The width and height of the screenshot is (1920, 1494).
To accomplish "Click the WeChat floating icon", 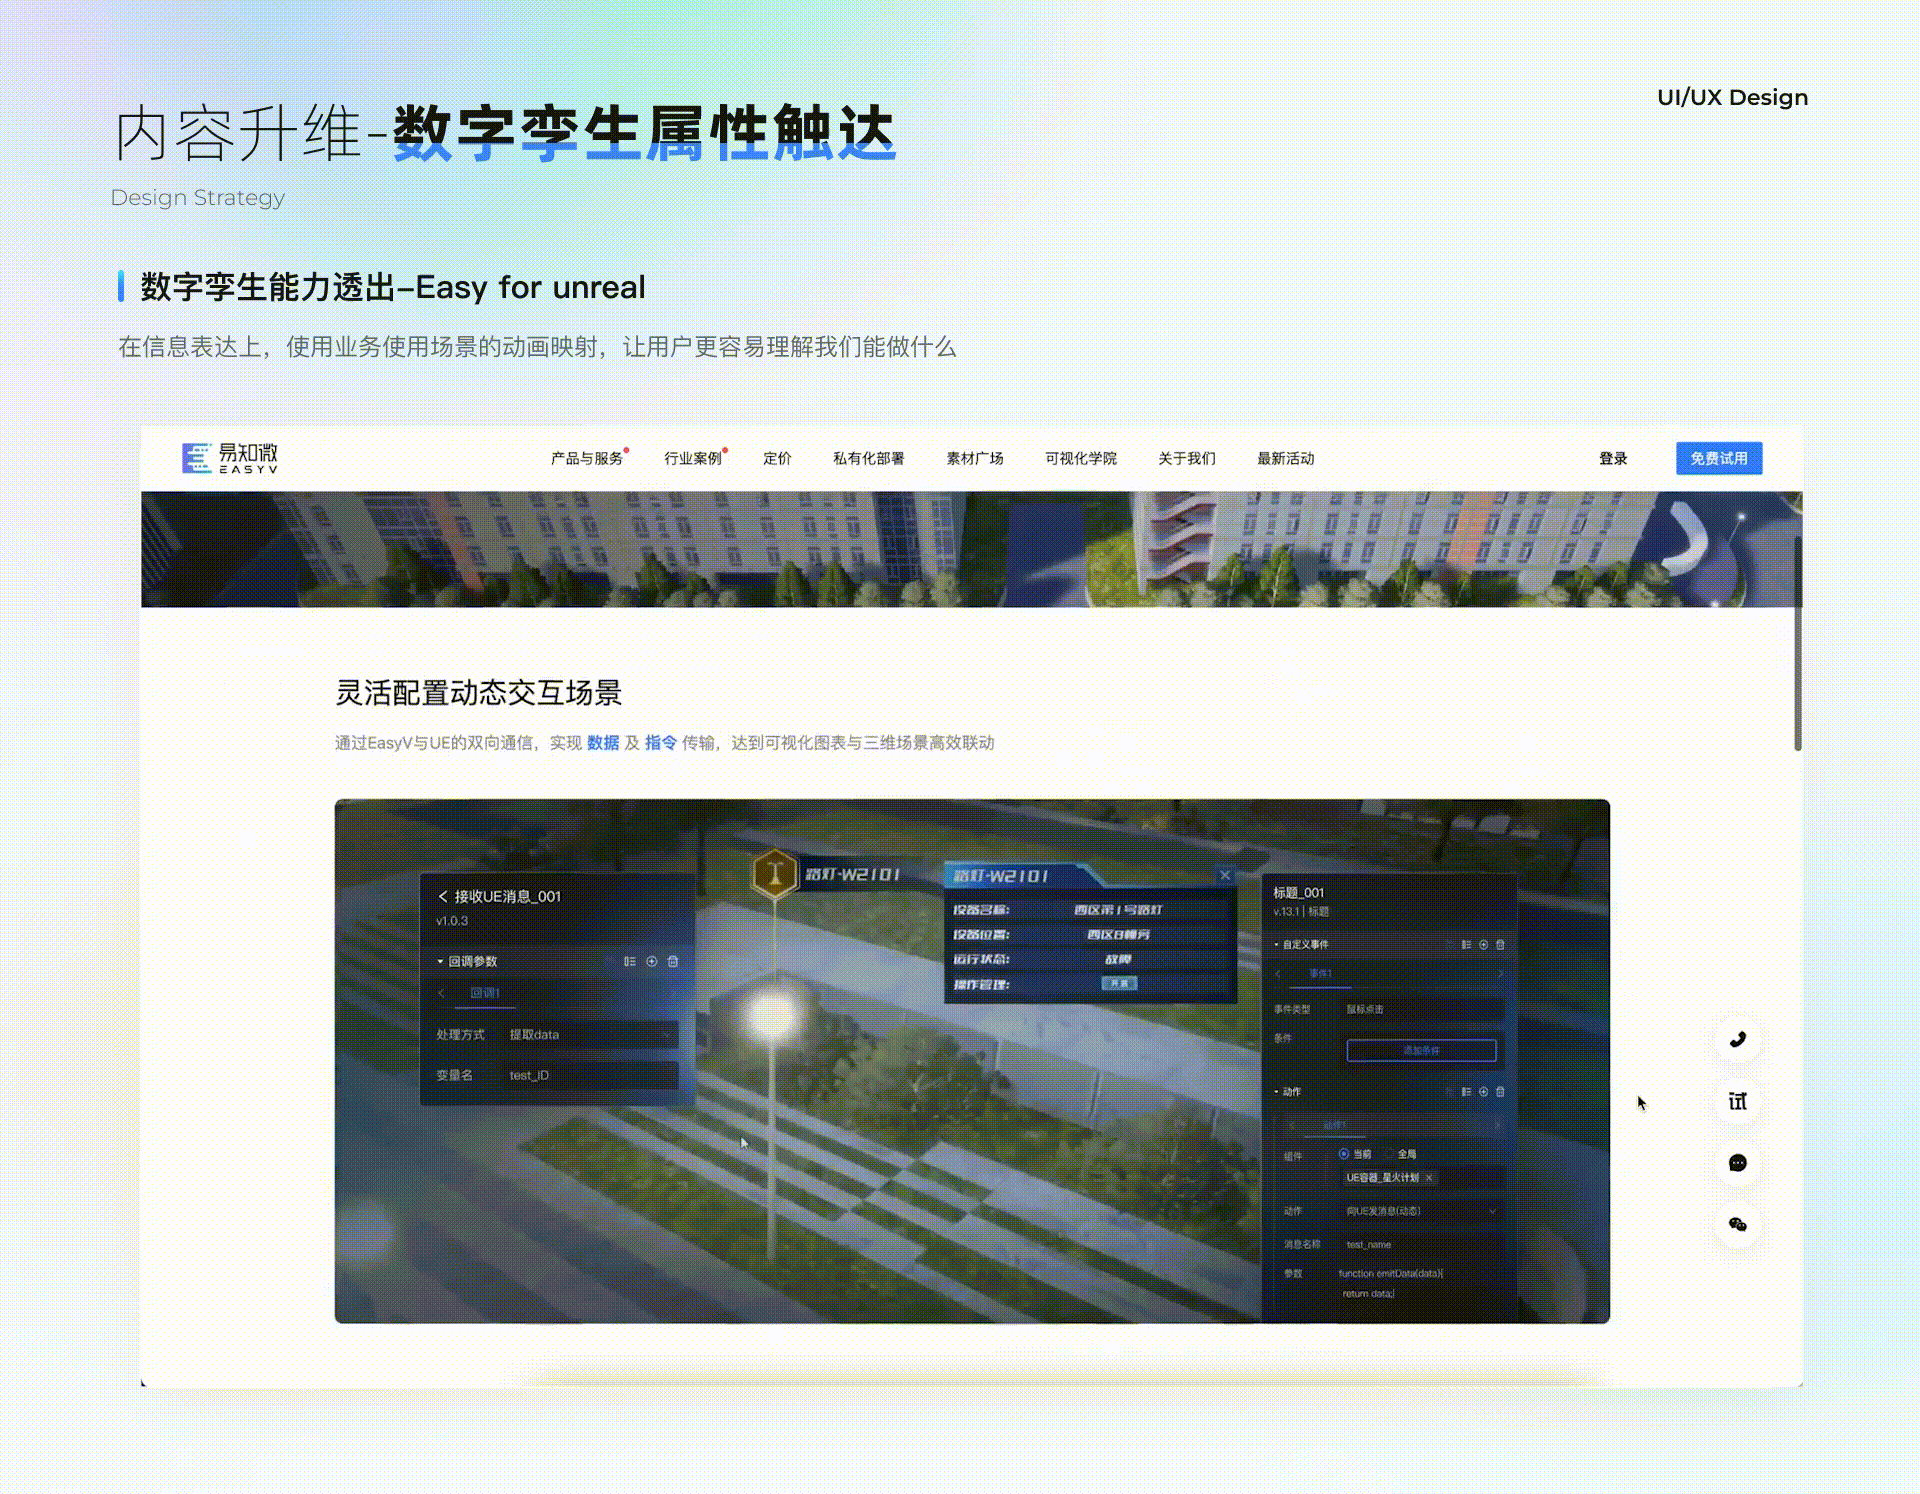I will [x=1738, y=1224].
